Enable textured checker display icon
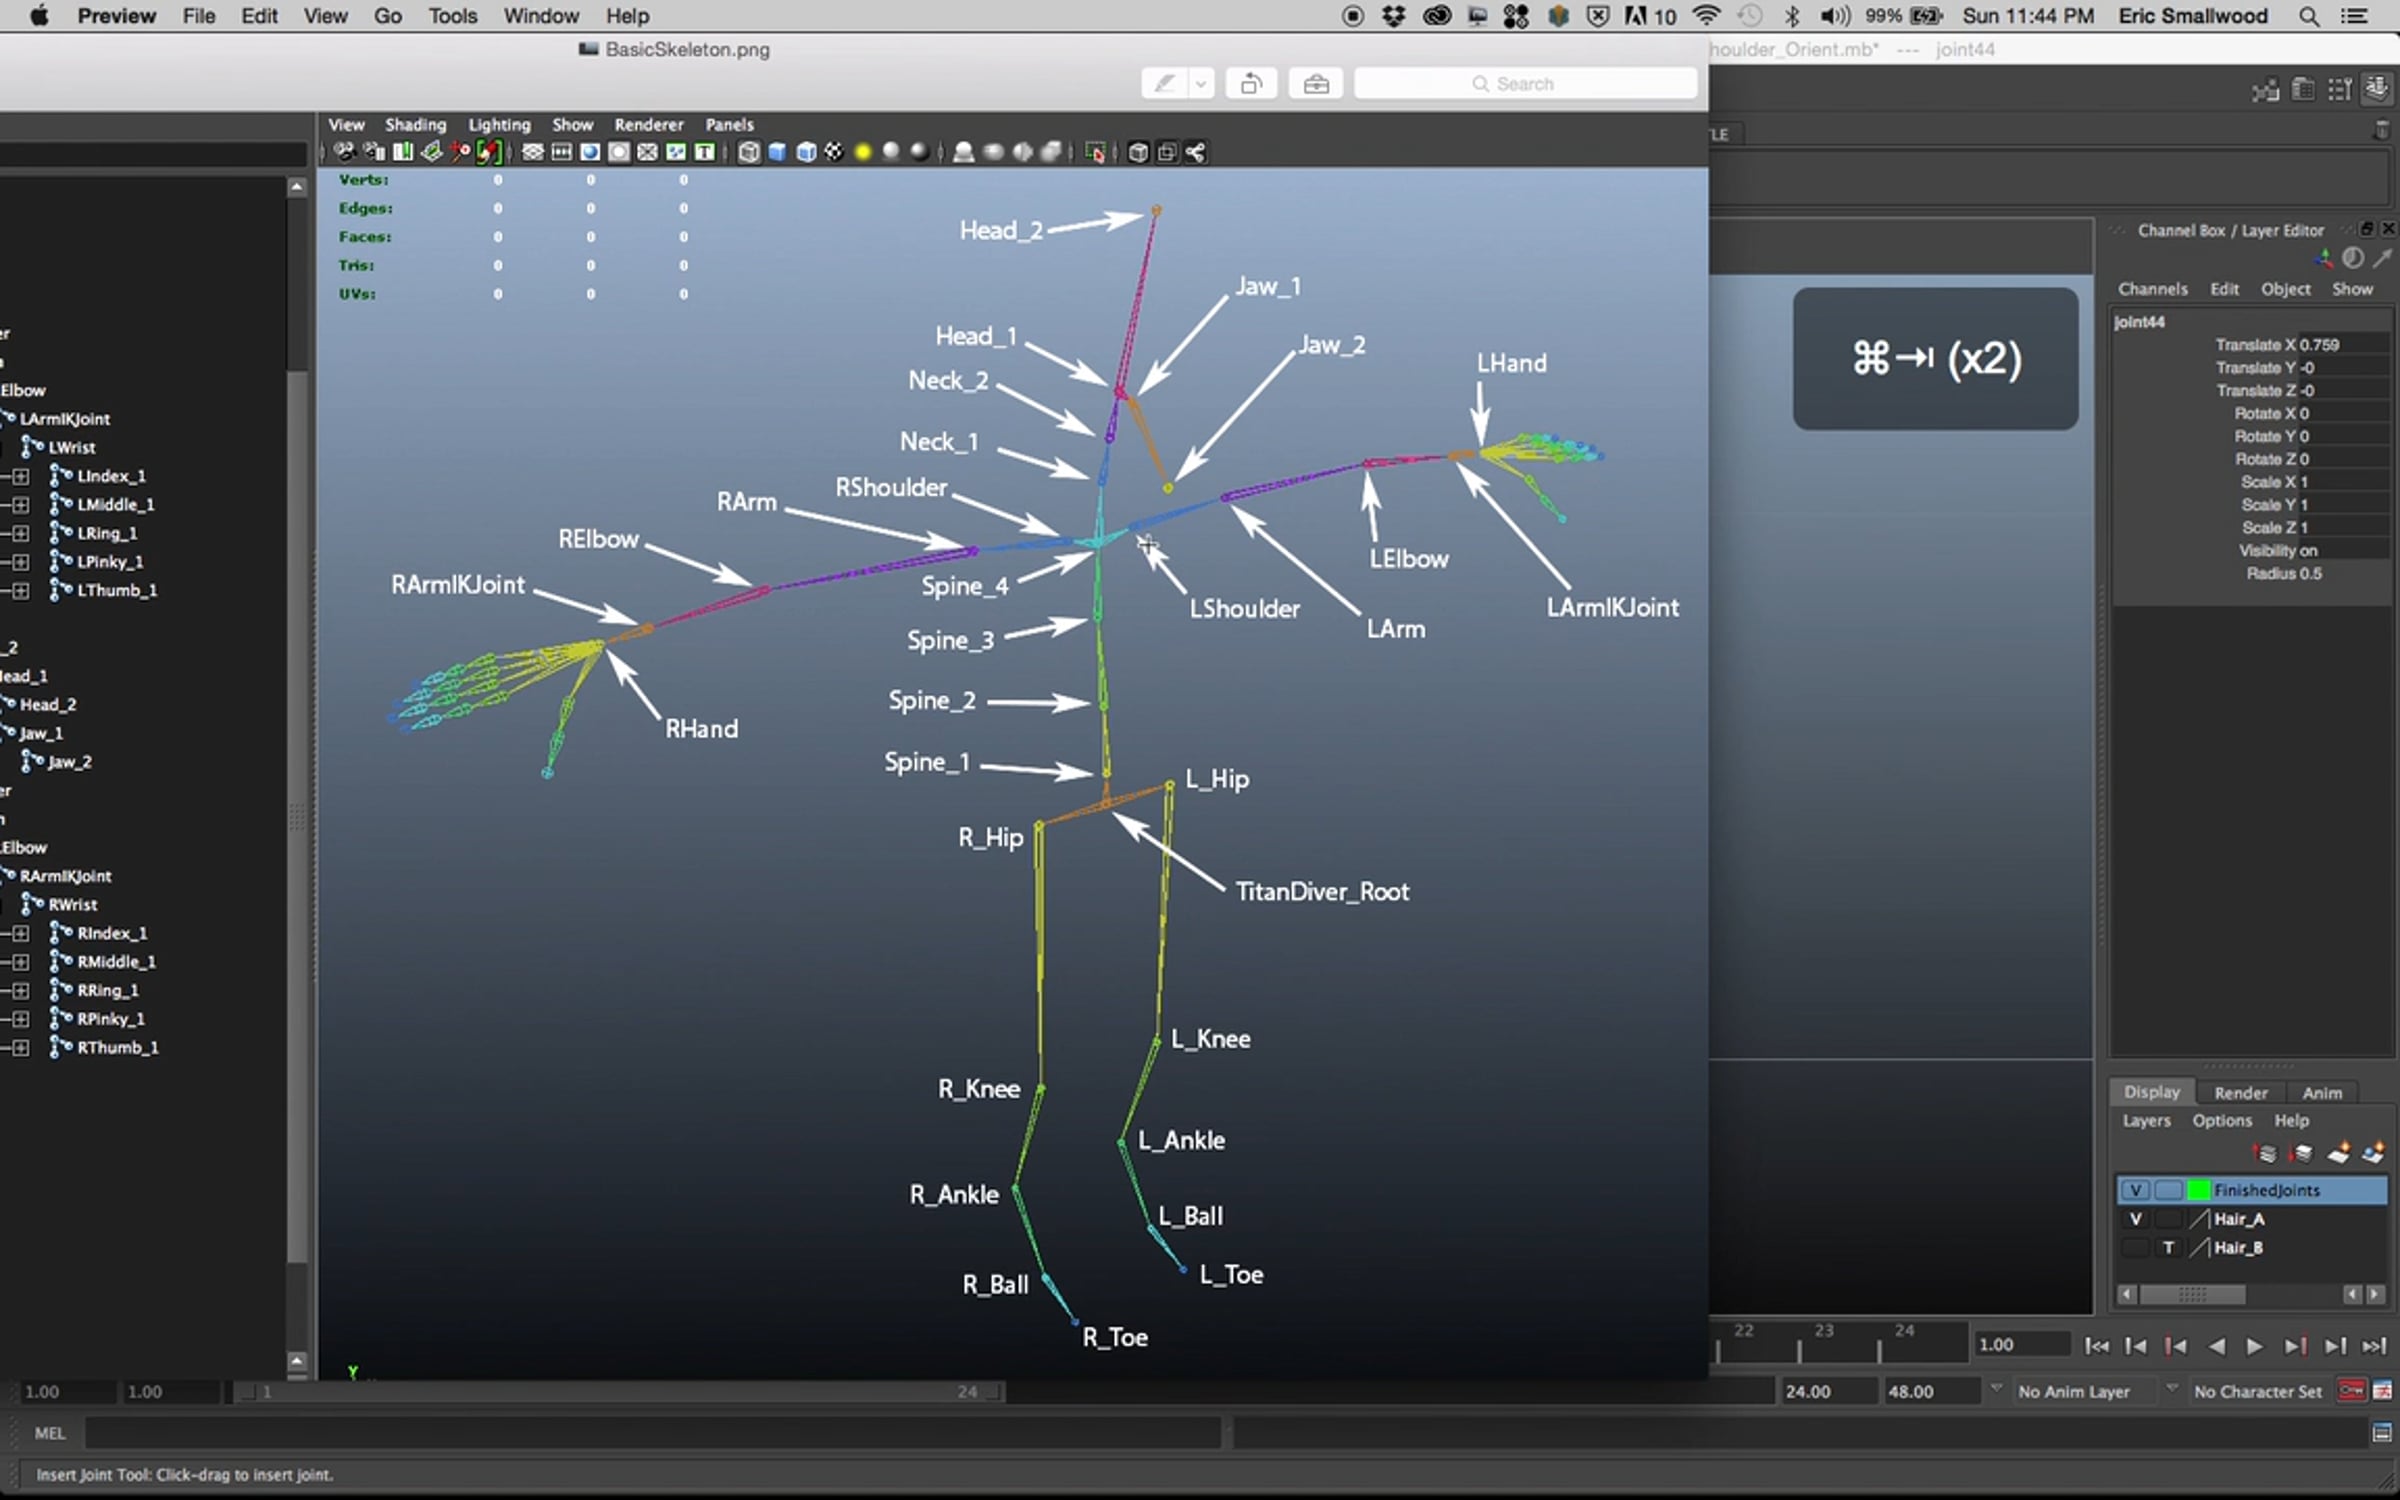The image size is (2400, 1500). 834,152
